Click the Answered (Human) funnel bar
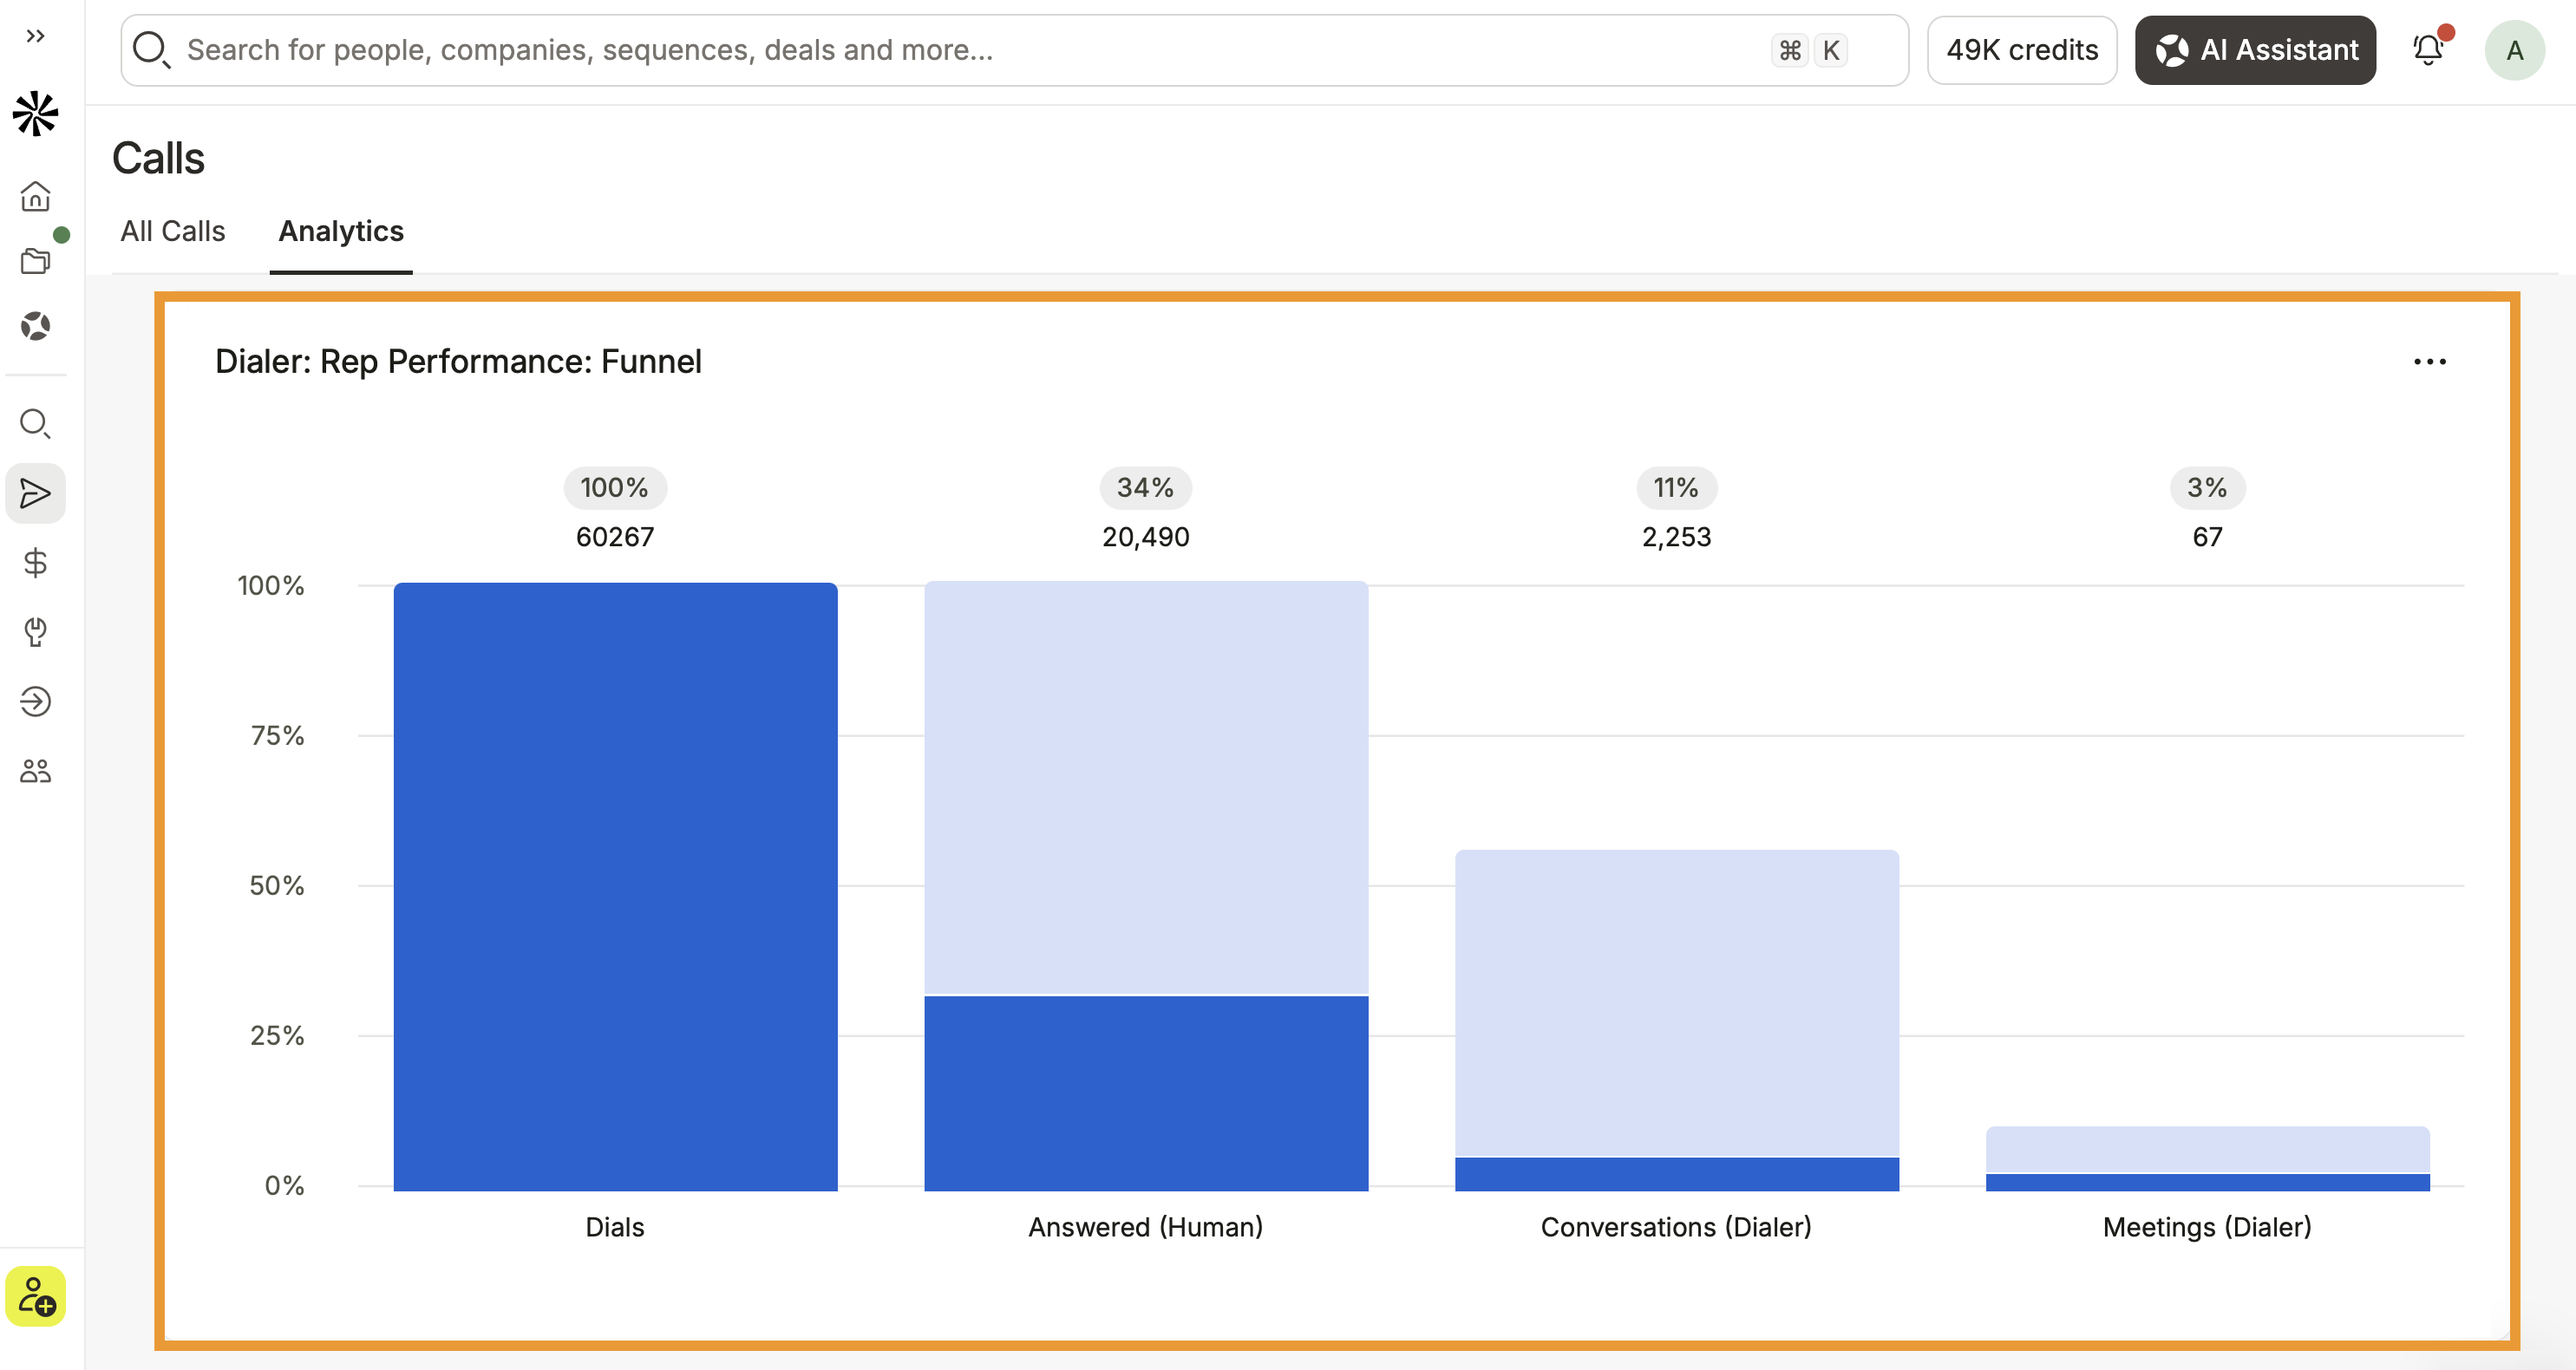The height and width of the screenshot is (1370, 2576). [1146, 886]
